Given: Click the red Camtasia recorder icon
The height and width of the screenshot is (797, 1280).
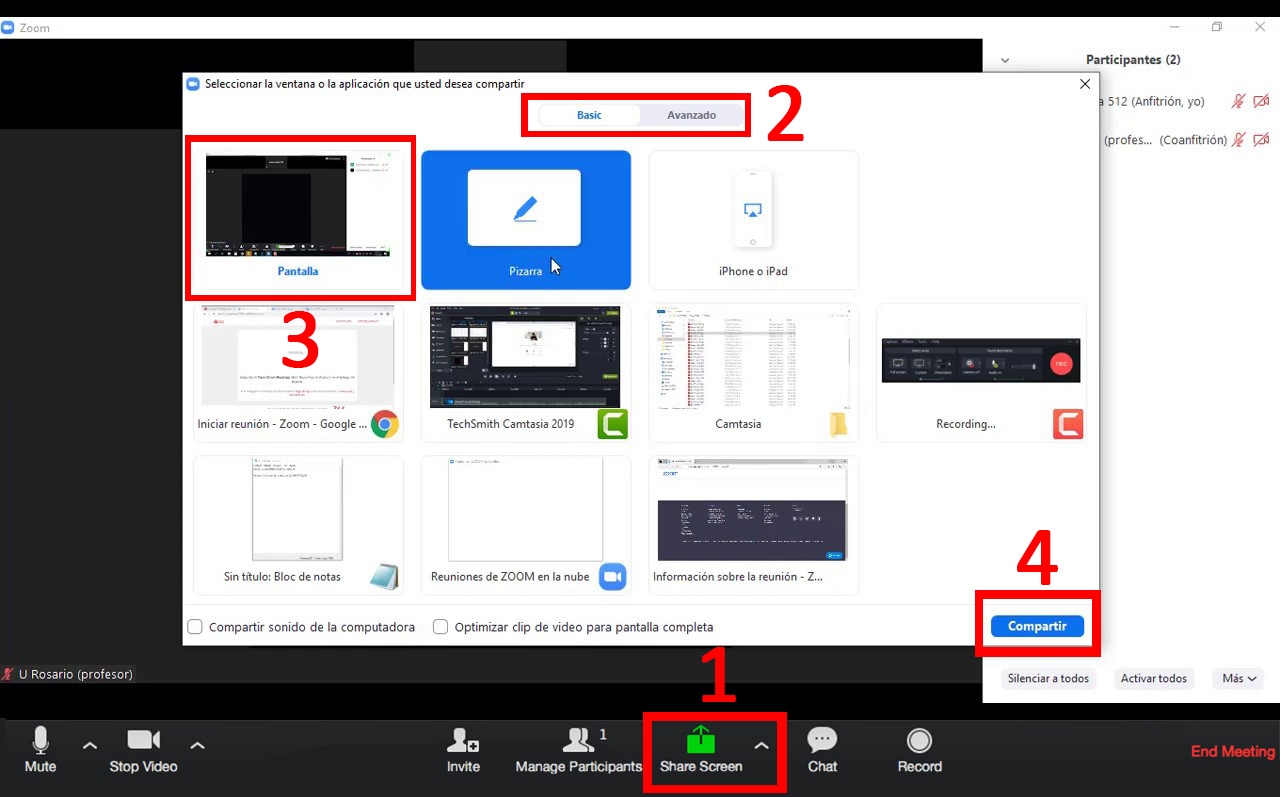Looking at the screenshot, I should [x=1068, y=425].
